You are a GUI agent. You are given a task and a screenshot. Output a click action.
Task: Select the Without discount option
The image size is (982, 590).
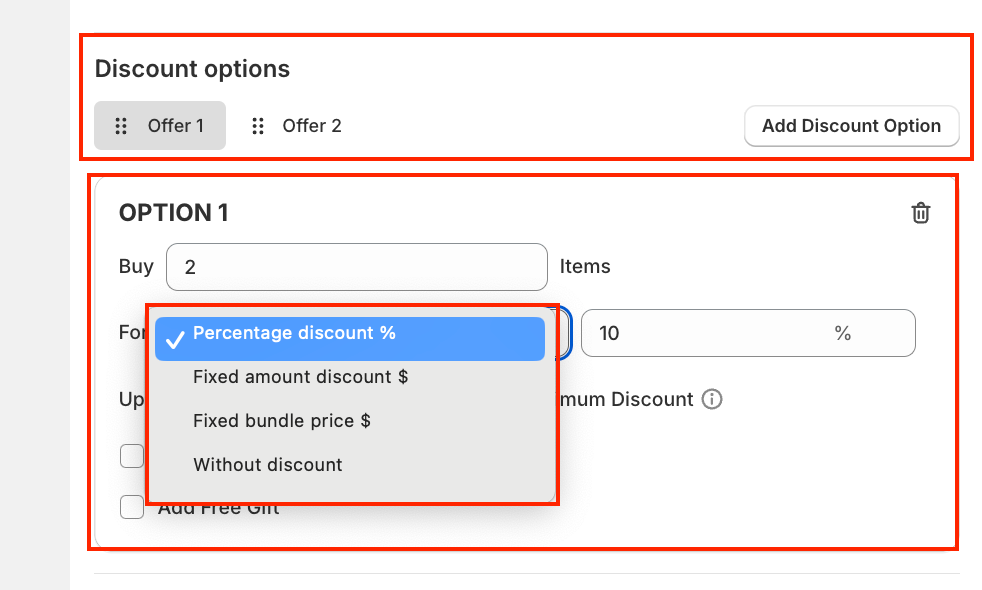(267, 465)
